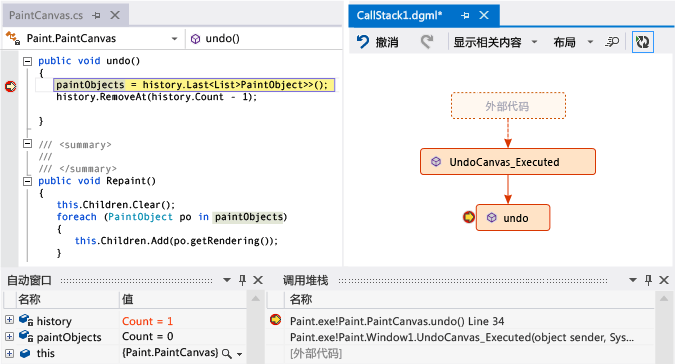
Task: Click the current statement marker beside undo node
Action: pos(468,217)
